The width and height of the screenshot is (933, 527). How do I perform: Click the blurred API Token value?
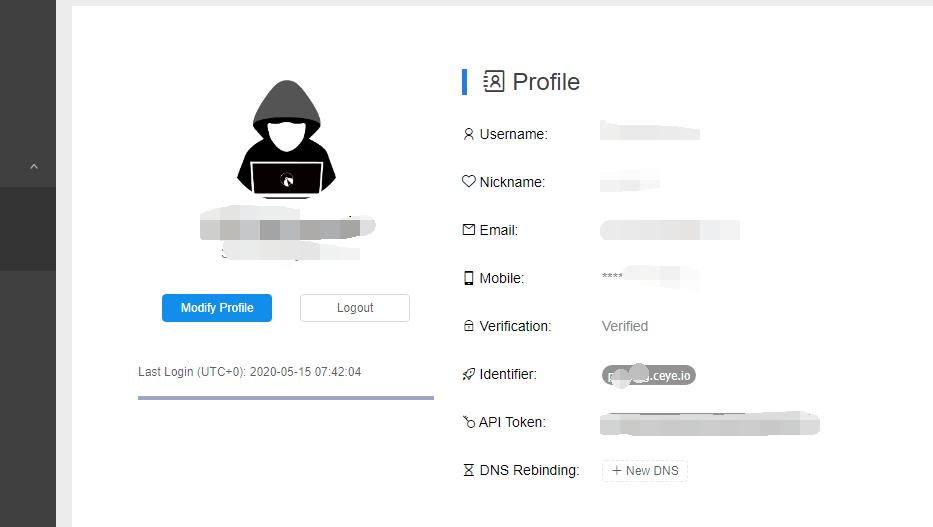point(708,423)
